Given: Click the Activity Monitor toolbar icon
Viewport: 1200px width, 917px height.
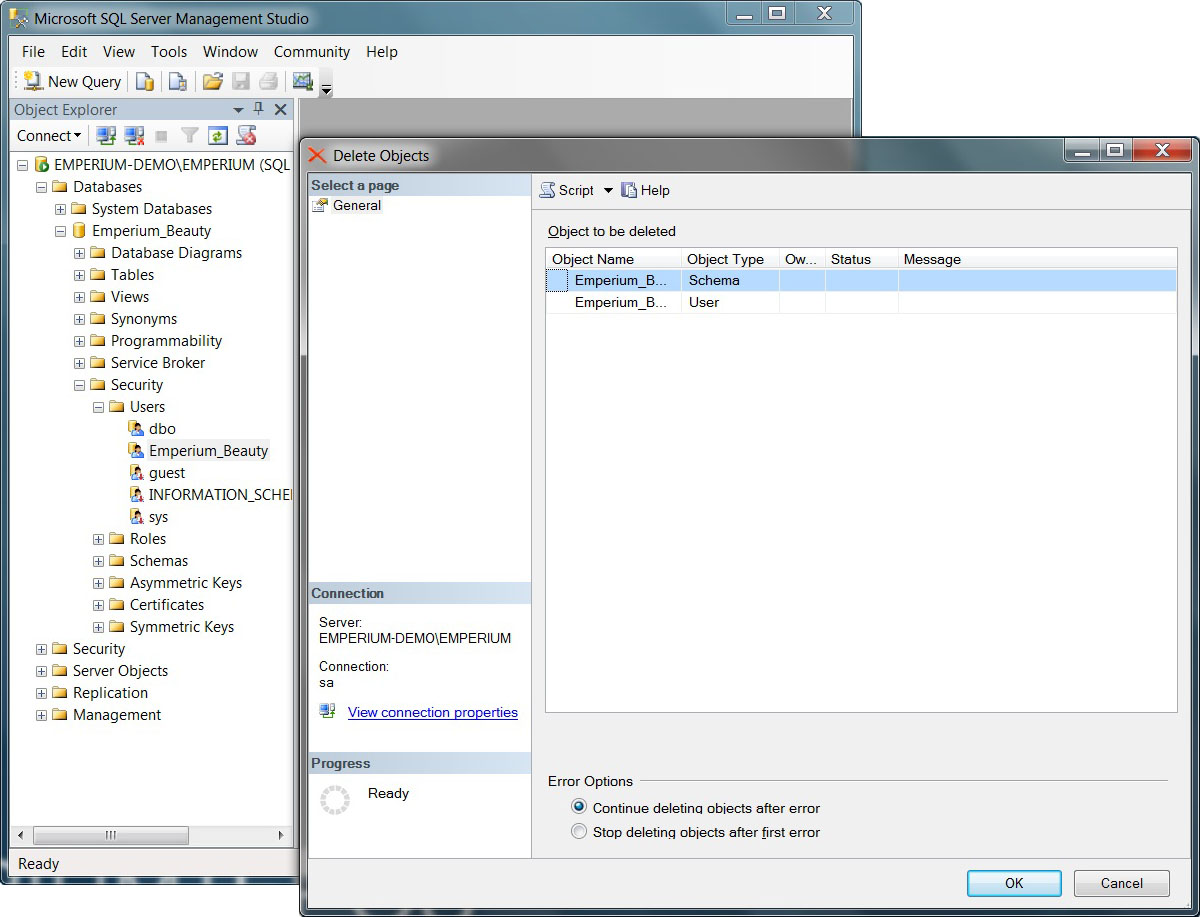Looking at the screenshot, I should (x=302, y=82).
